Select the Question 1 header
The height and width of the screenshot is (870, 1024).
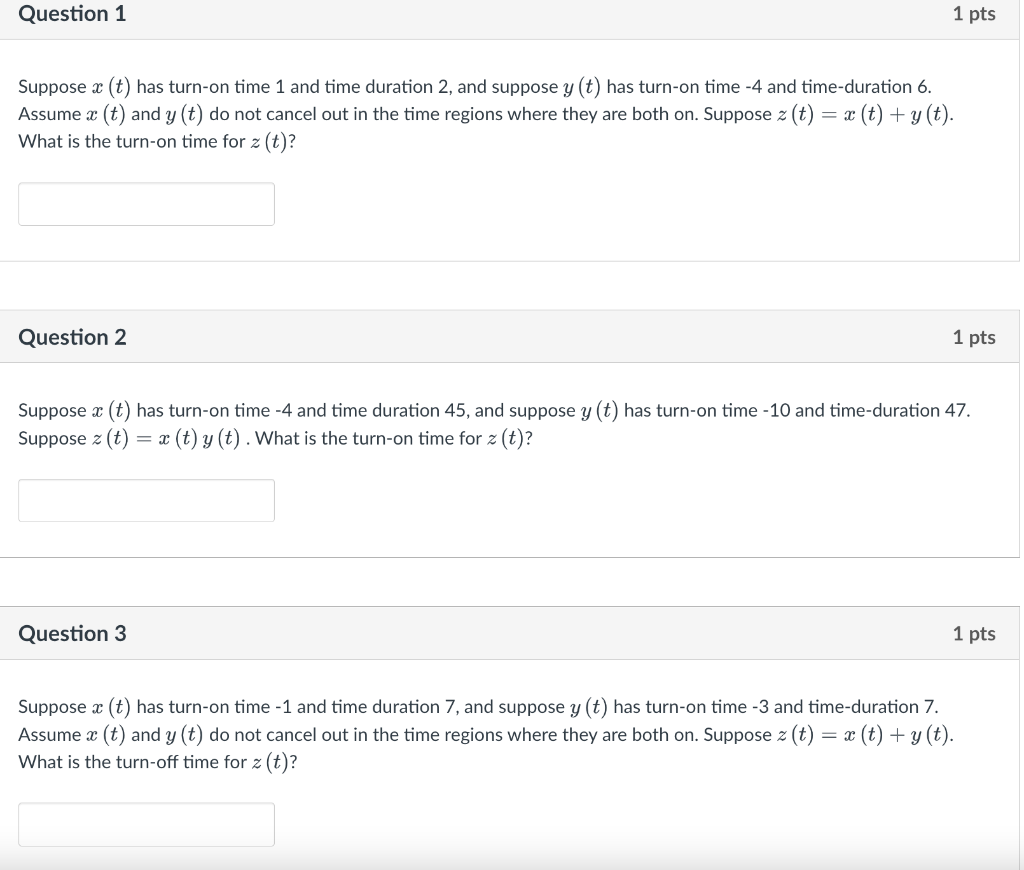pyautogui.click(x=71, y=14)
